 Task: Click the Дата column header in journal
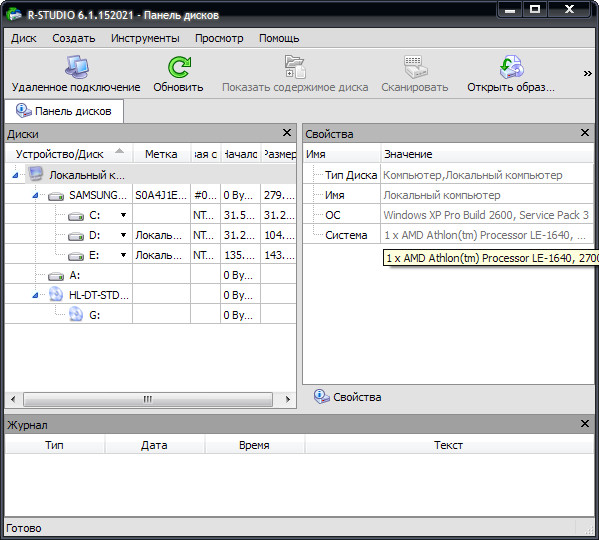coord(154,445)
